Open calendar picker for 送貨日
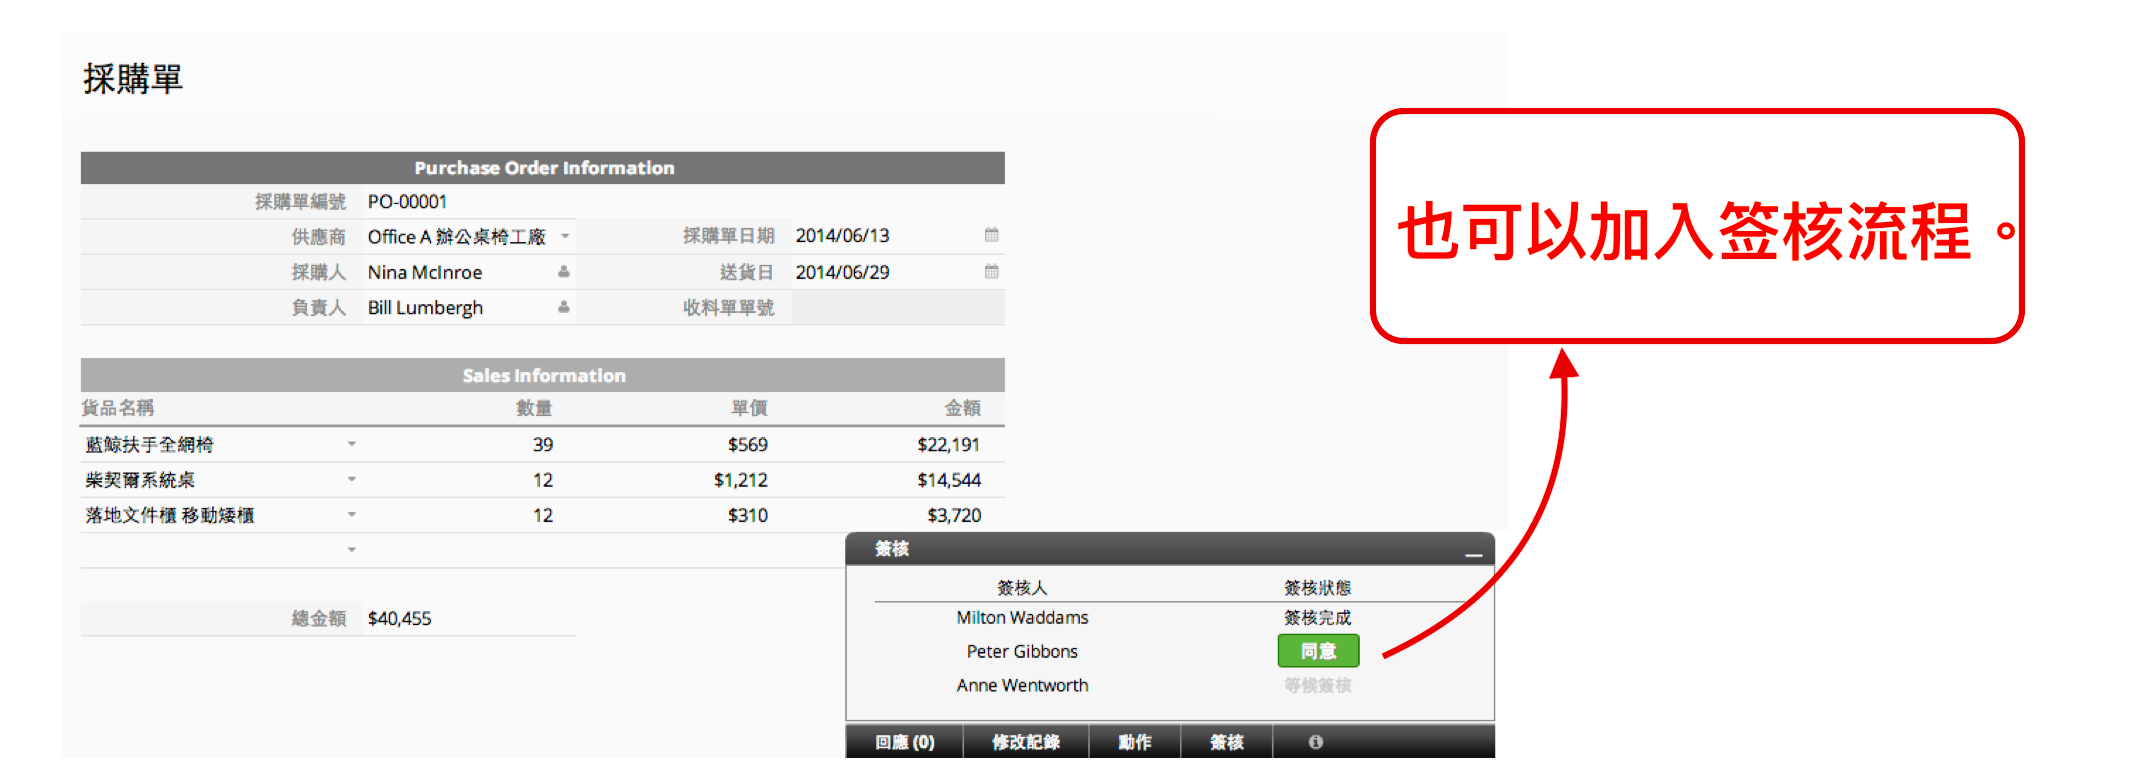2147x778 pixels. 991,271
